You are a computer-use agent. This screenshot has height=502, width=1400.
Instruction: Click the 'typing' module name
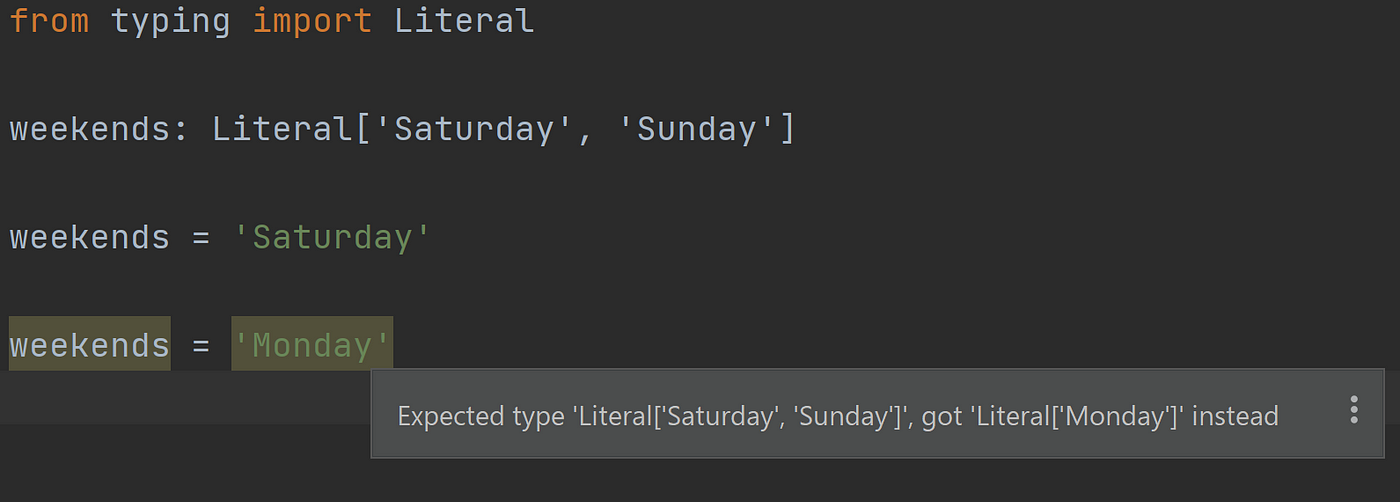171,22
